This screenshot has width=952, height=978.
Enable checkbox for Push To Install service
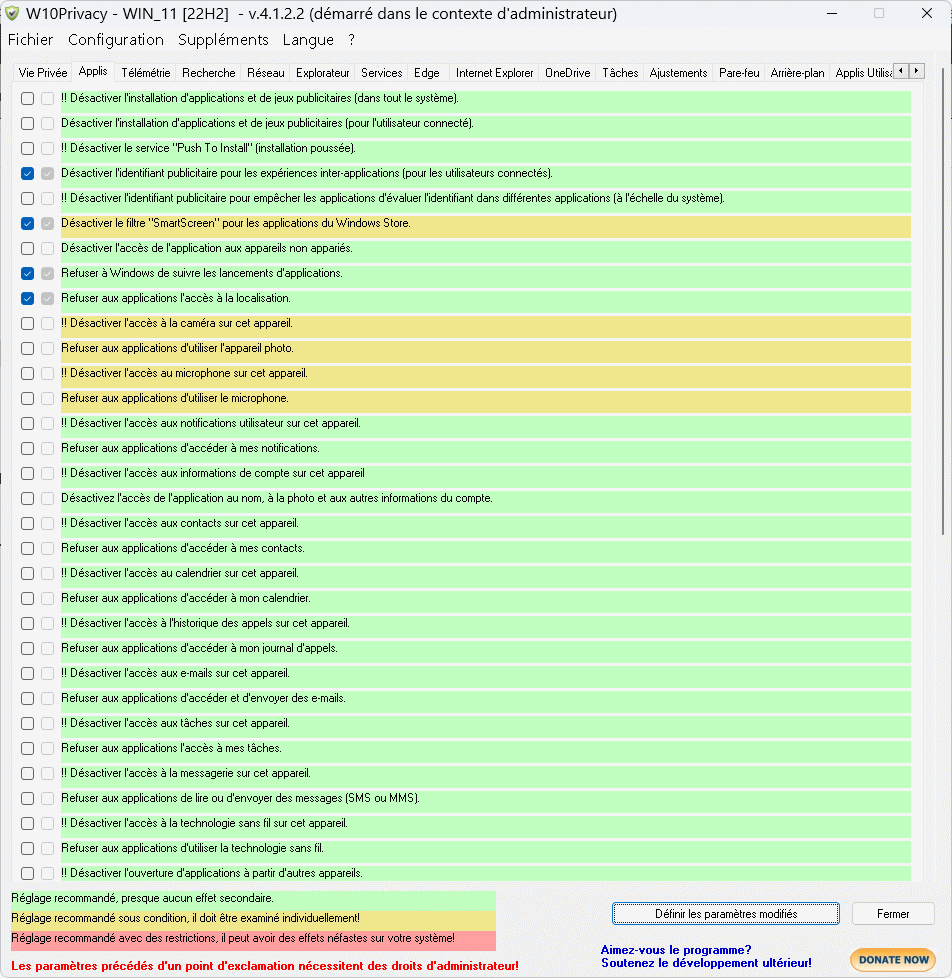[x=27, y=148]
